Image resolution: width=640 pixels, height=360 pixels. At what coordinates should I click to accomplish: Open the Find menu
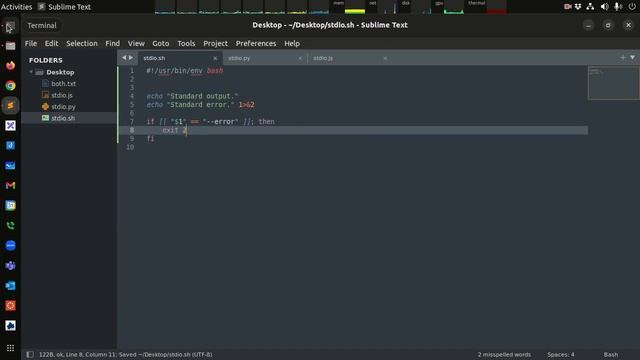pos(113,43)
